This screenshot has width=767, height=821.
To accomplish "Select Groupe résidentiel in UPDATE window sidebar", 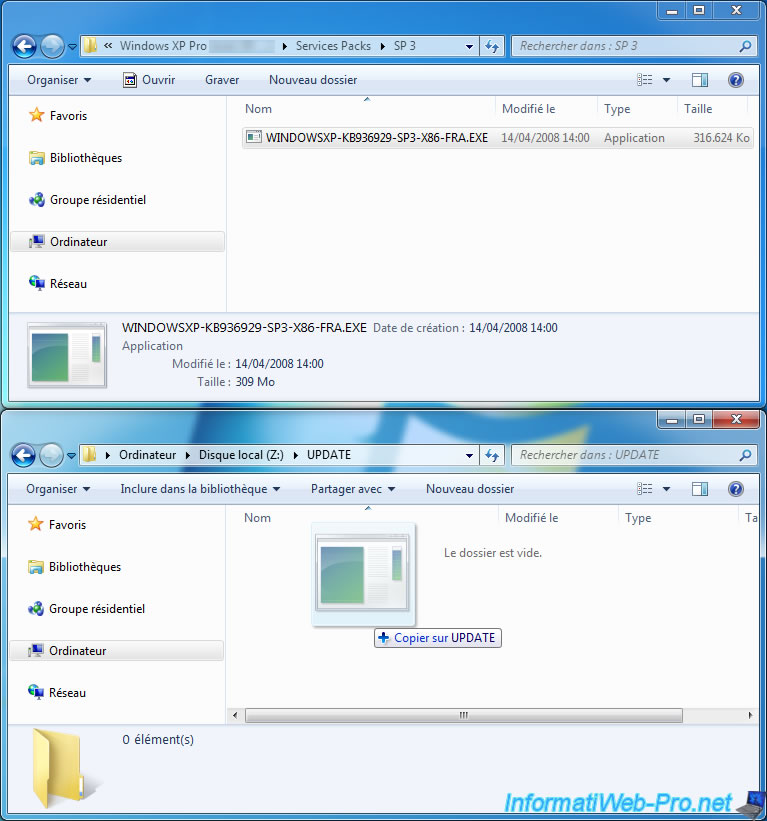I will pos(86,608).
